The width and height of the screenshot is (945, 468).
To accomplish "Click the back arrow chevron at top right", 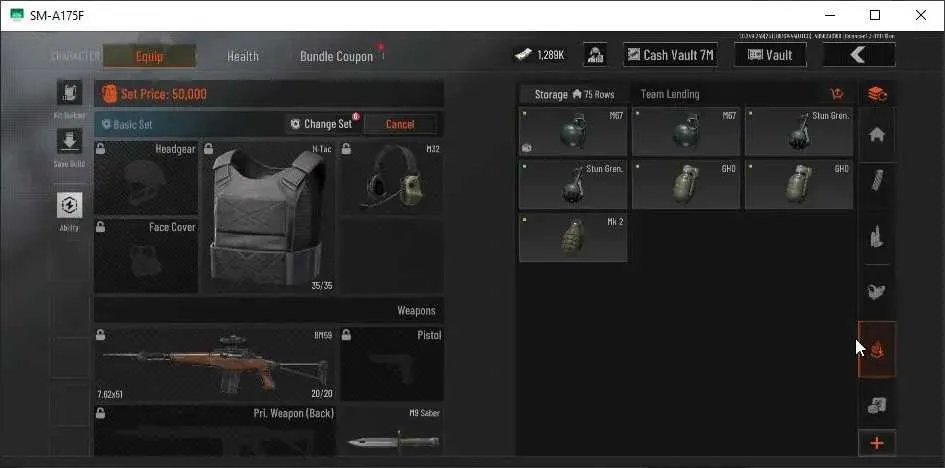I will [x=859, y=55].
